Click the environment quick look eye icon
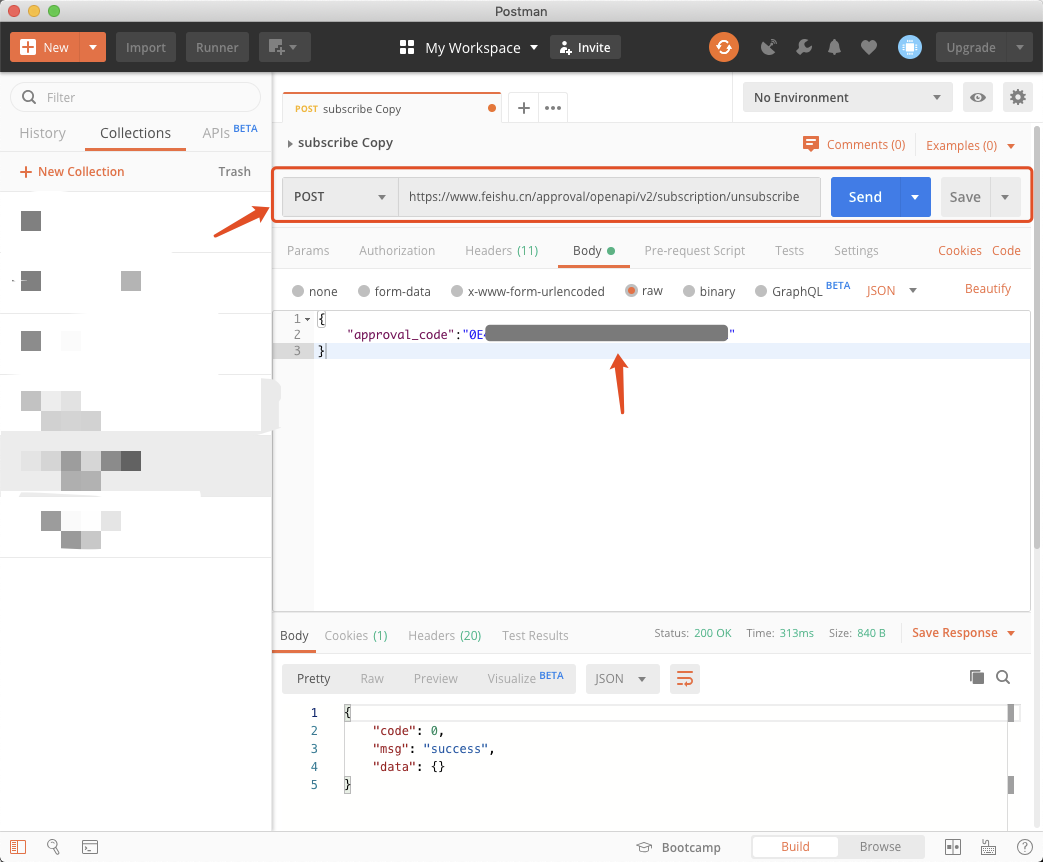This screenshot has height=862, width=1043. (978, 97)
